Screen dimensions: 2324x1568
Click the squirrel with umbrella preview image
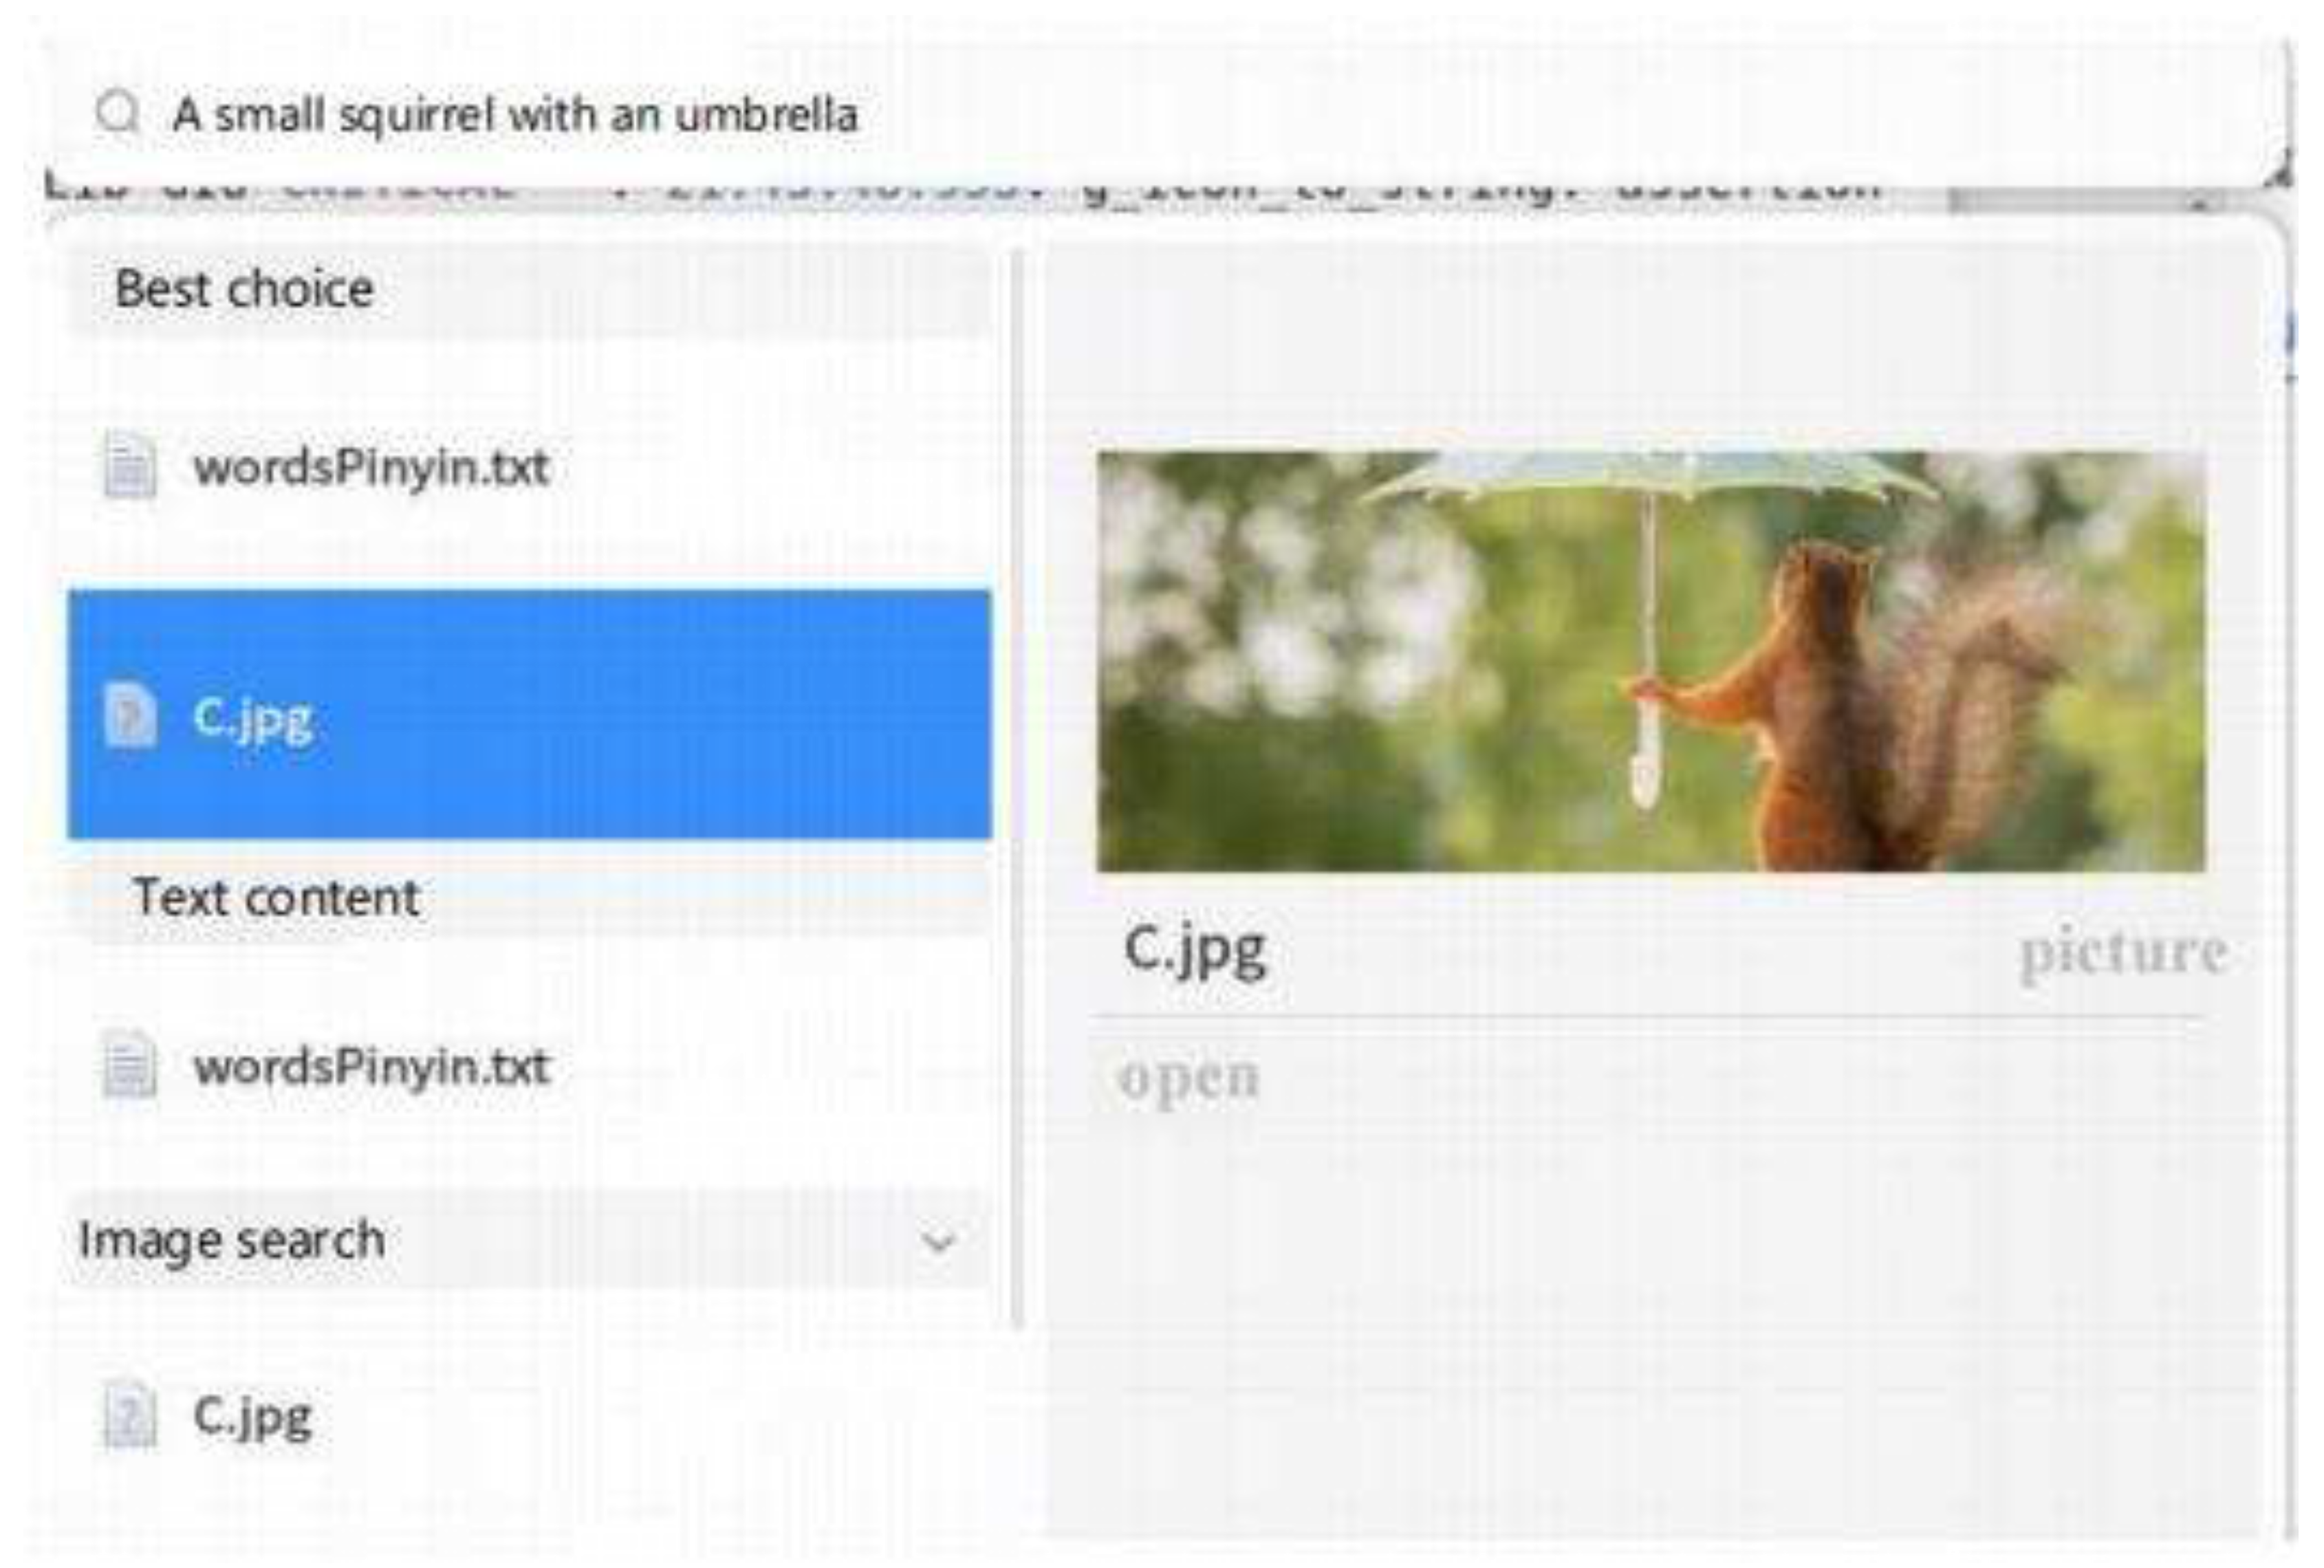point(1650,662)
